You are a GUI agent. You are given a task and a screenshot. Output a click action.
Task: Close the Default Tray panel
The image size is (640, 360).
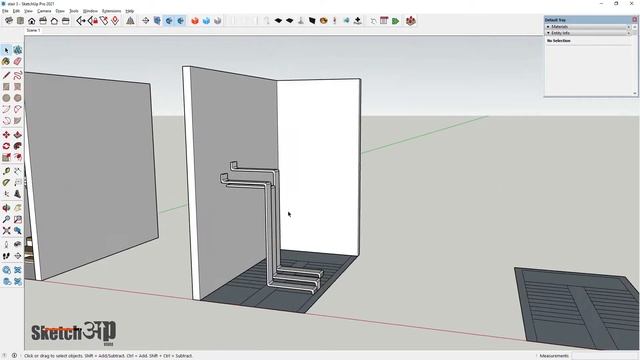(x=635, y=20)
